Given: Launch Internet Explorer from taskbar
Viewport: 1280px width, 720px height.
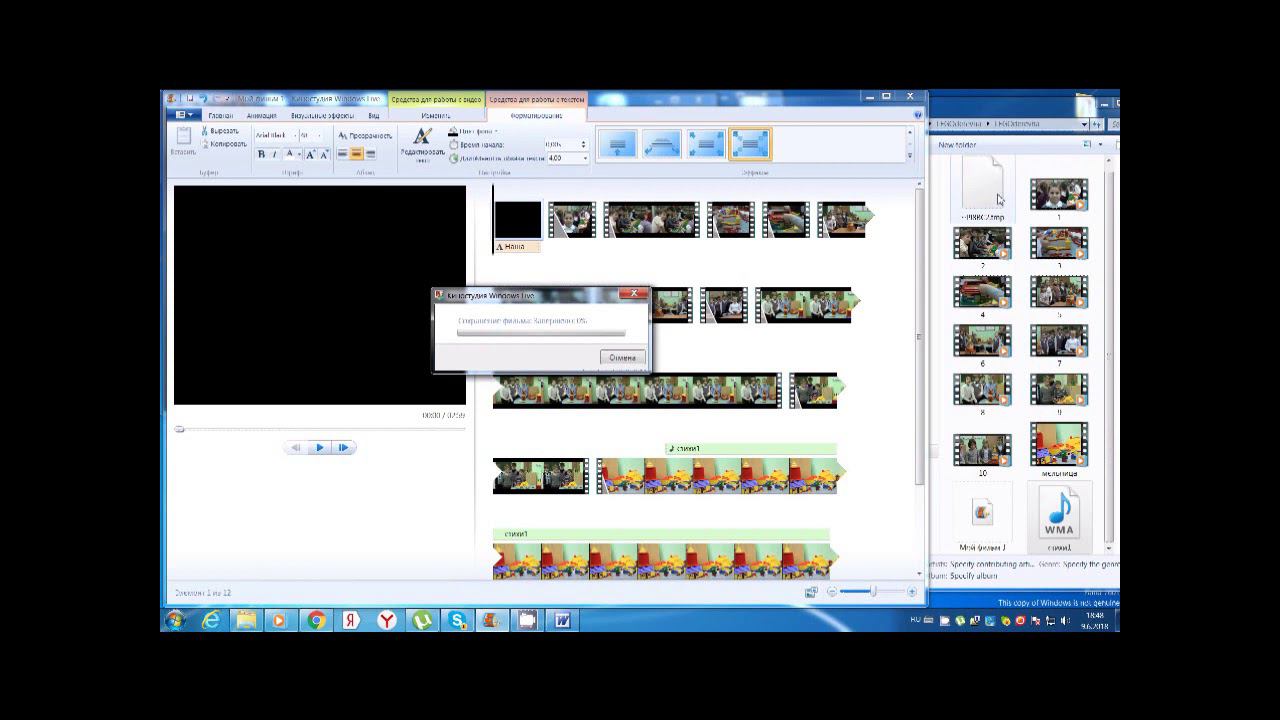Looking at the screenshot, I should pyautogui.click(x=211, y=620).
